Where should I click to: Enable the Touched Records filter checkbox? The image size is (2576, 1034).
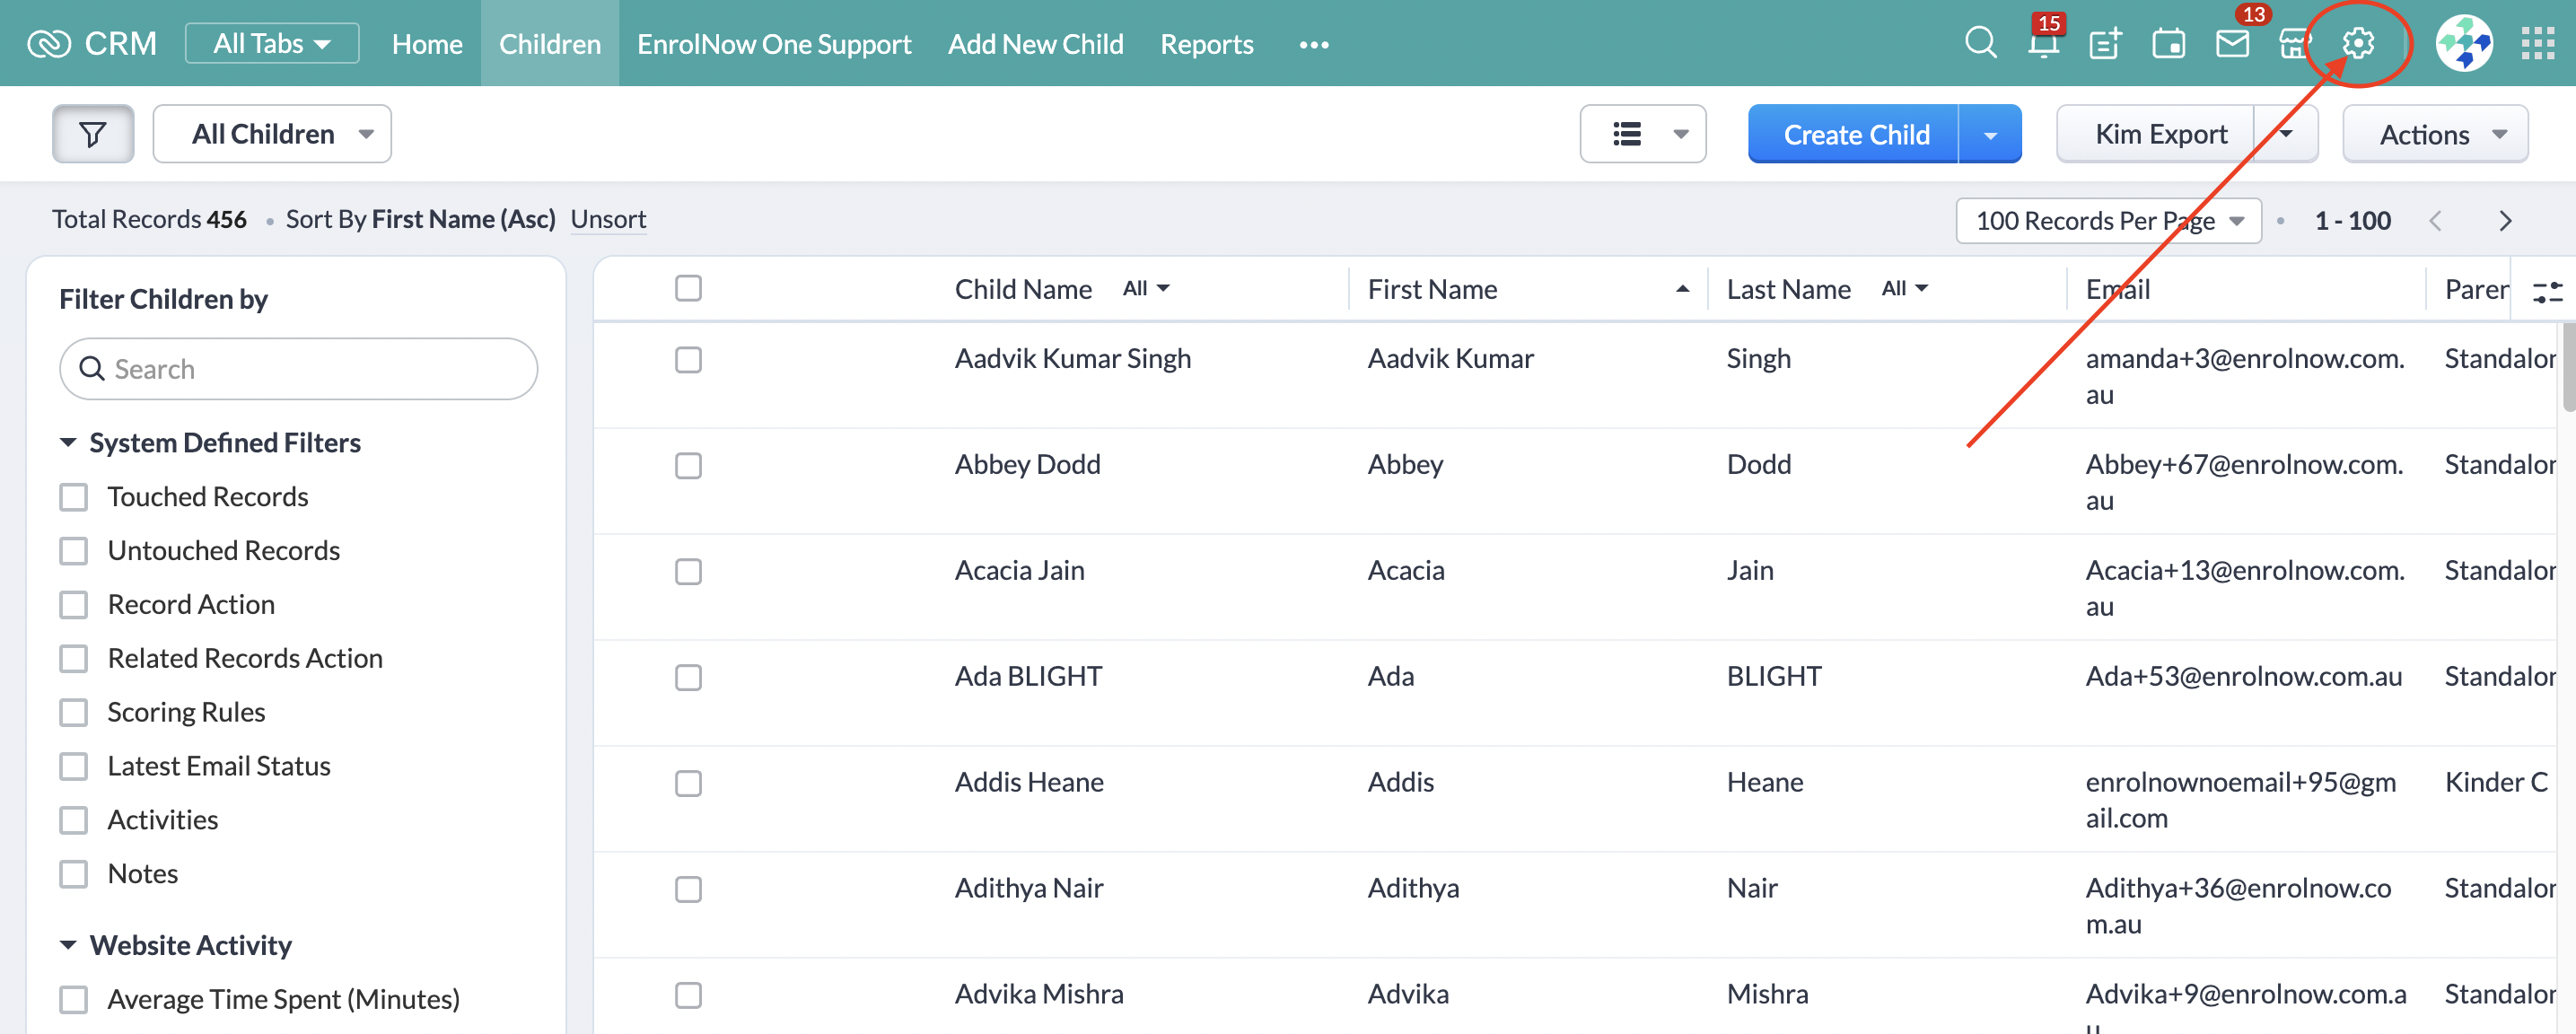[x=74, y=497]
